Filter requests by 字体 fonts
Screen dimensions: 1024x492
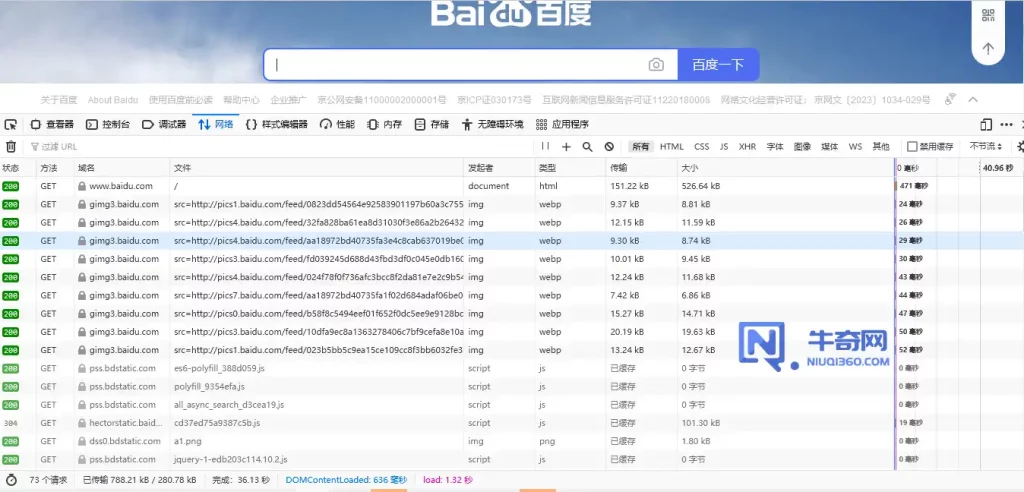click(x=775, y=147)
